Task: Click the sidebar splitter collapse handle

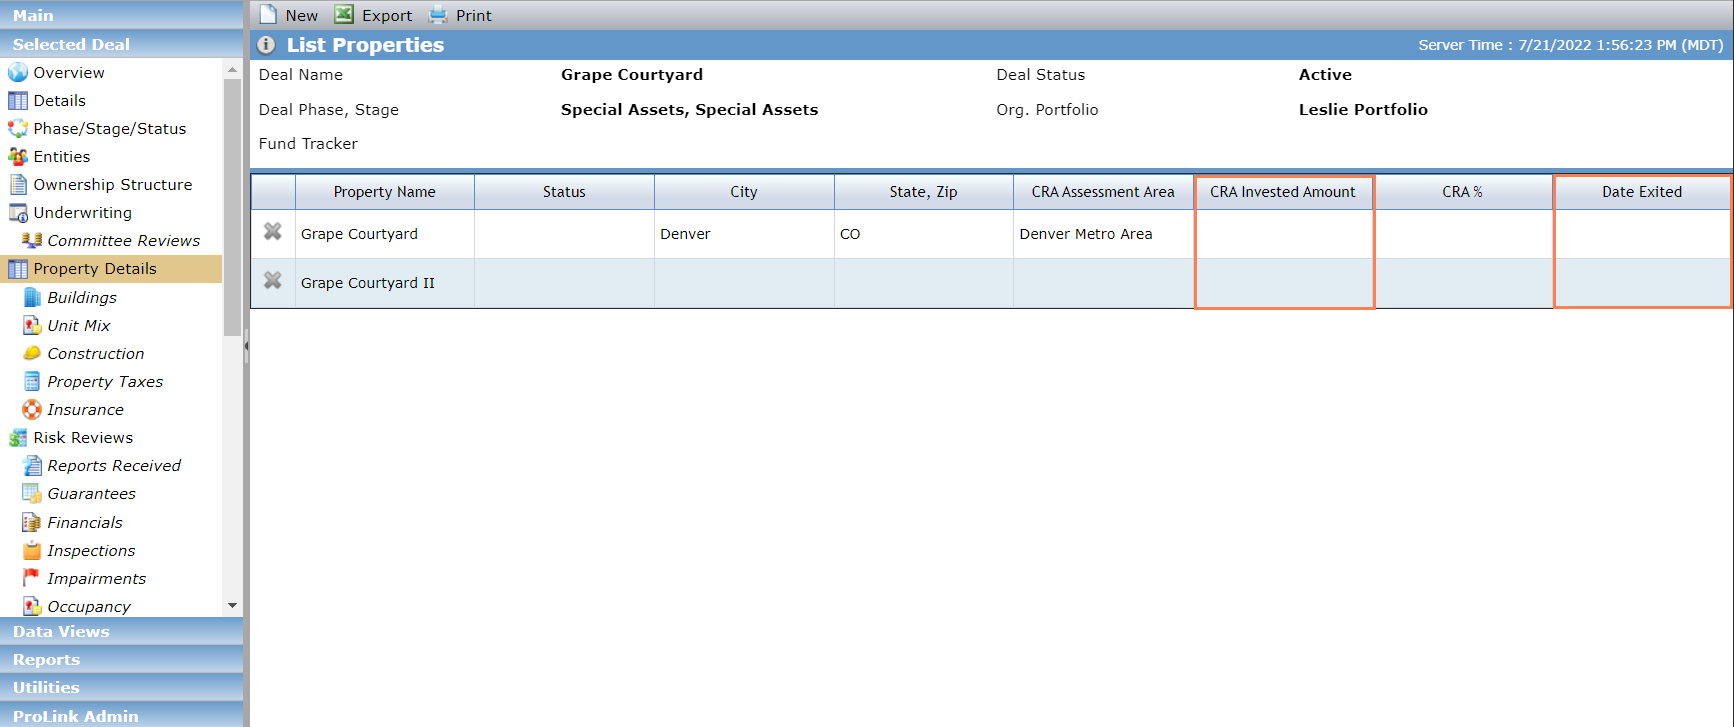Action: (x=246, y=346)
